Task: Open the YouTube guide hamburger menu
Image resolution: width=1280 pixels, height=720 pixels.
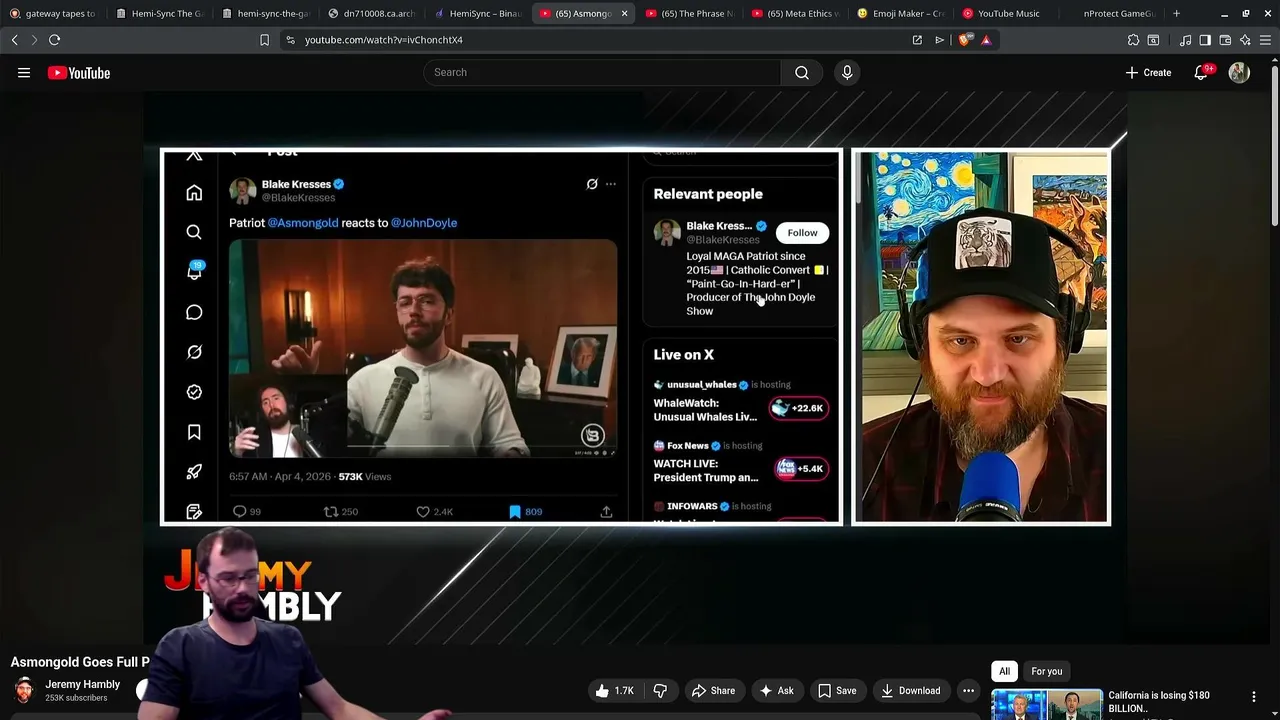Action: tap(24, 73)
